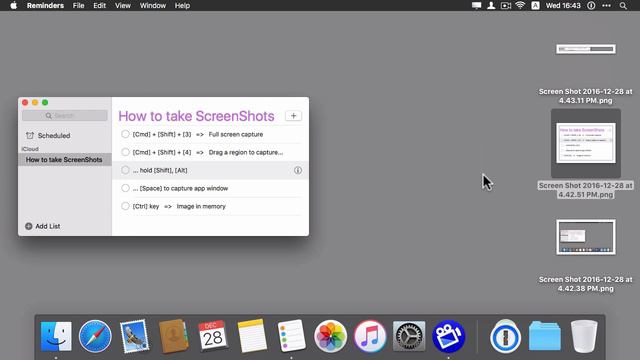Open the View menu
The width and height of the screenshot is (640, 360).
[123, 6]
